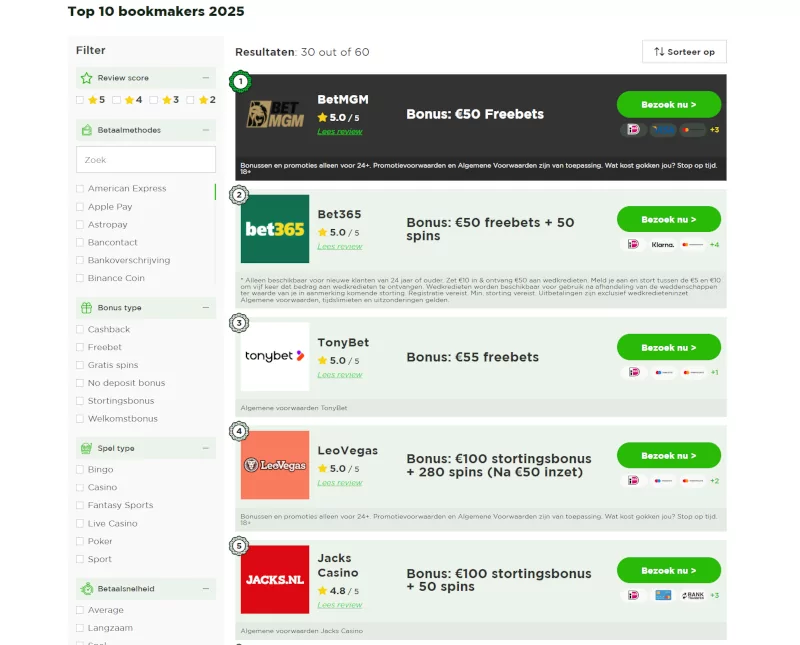Tick the 3-star review score checkbox
The height and width of the screenshot is (645, 800).
click(153, 100)
